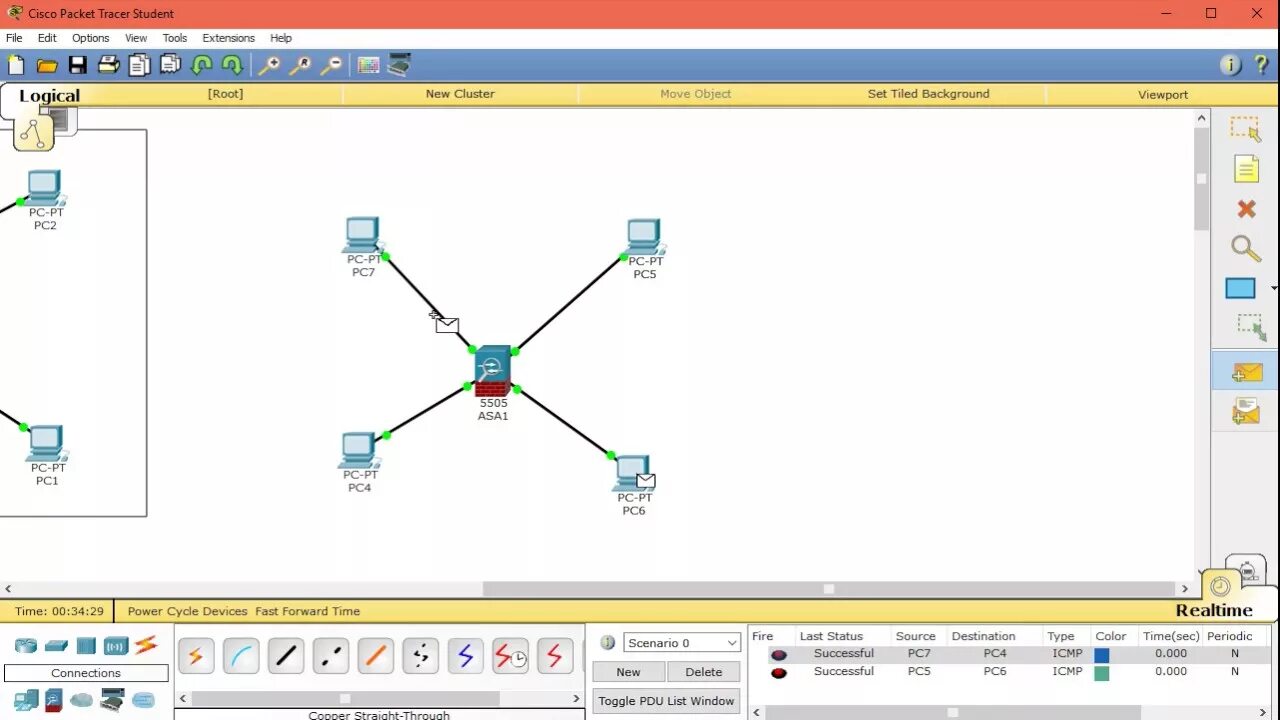Viewport: 1280px width, 720px height.
Task: Pick the automatic connection lightning cable
Action: [x=196, y=656]
